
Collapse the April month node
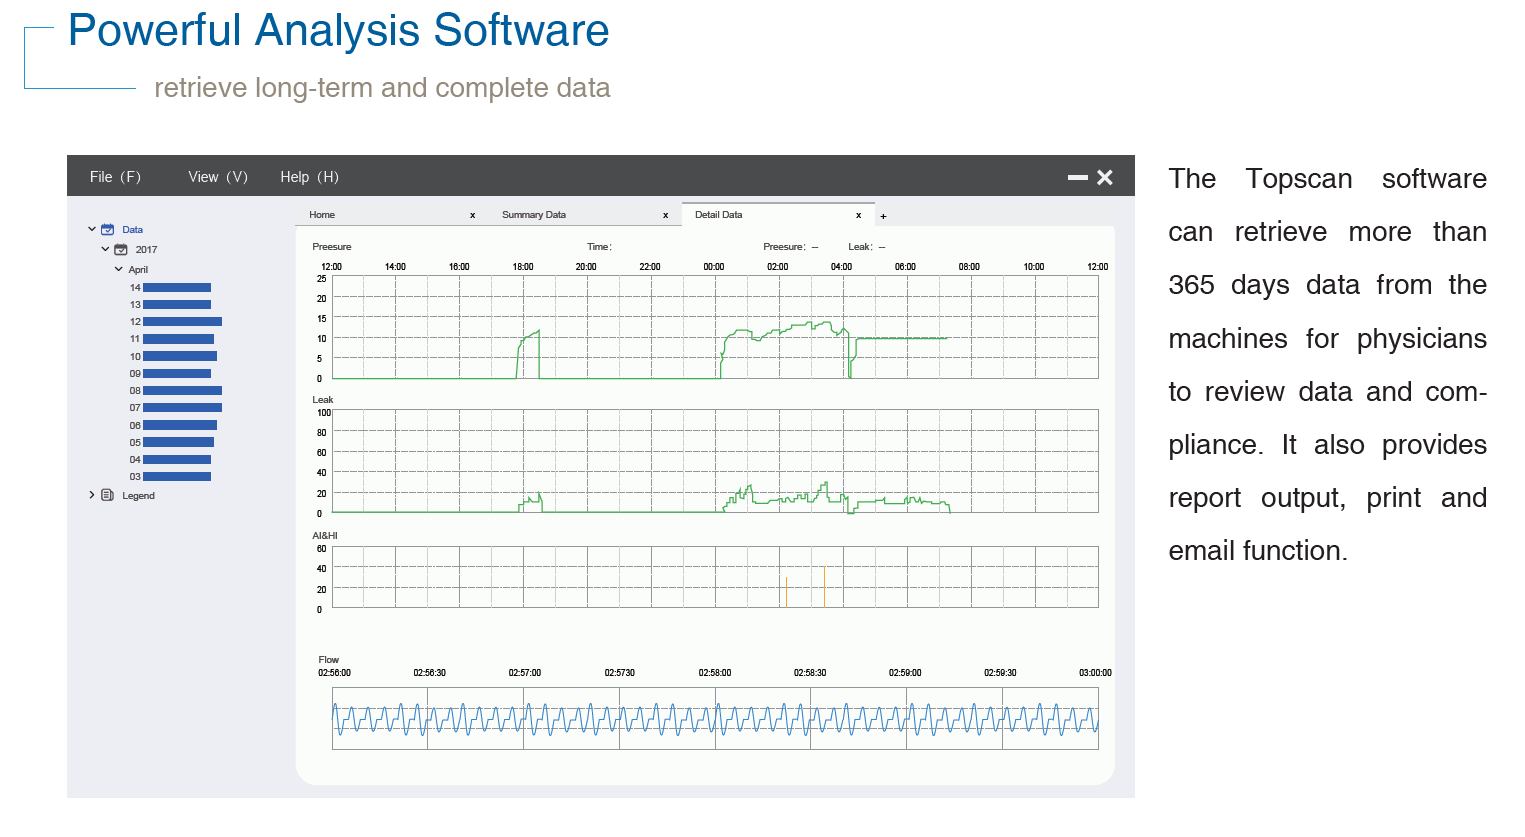118,270
